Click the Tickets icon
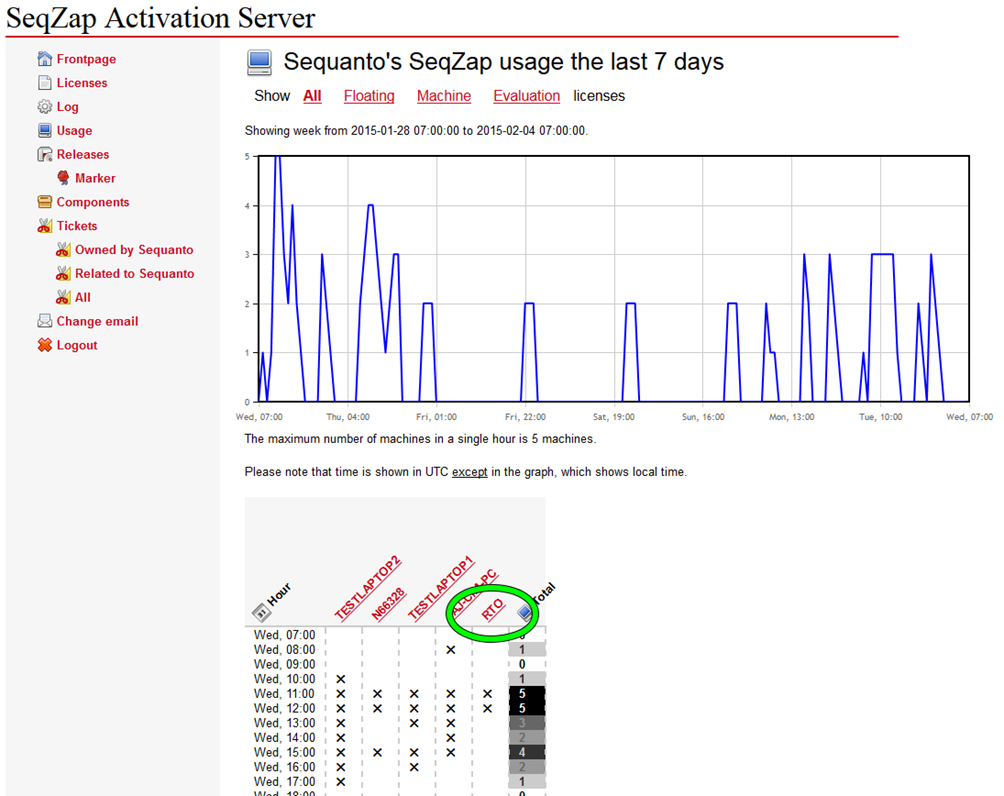This screenshot has width=1004, height=796. tap(44, 225)
